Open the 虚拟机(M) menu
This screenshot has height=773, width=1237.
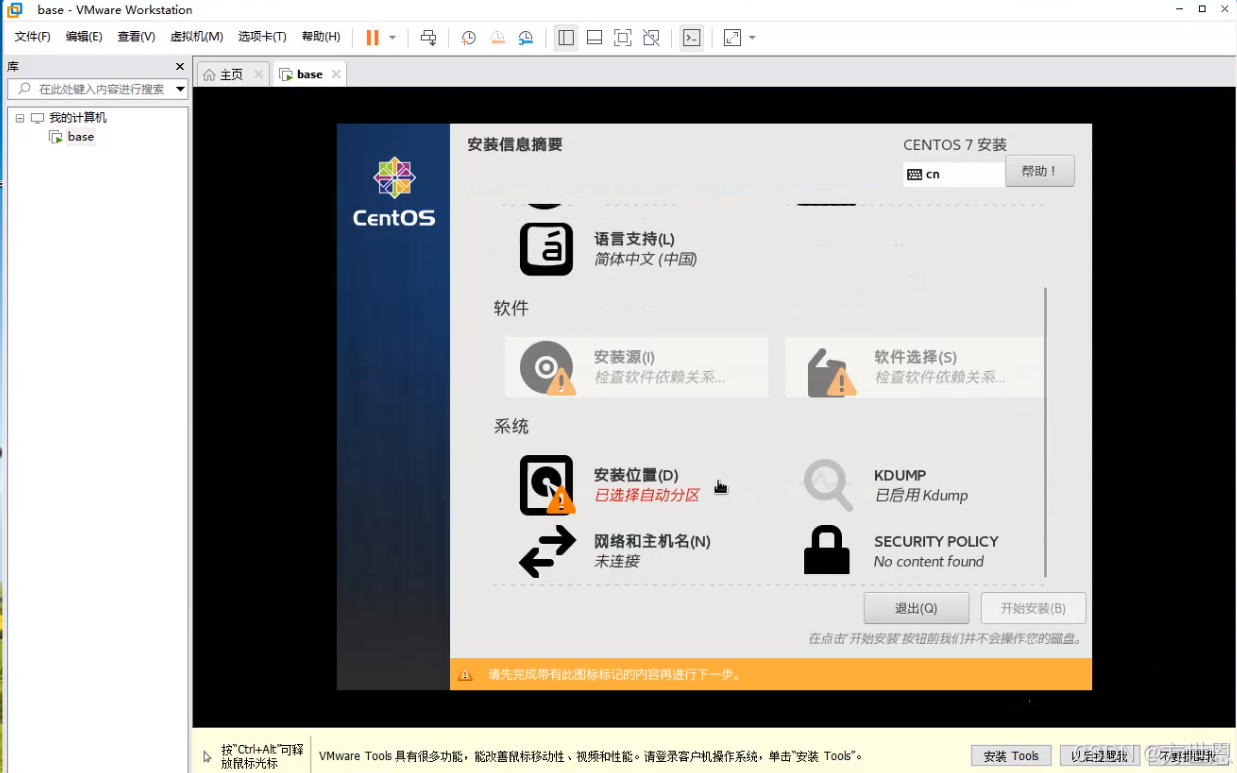coord(196,37)
